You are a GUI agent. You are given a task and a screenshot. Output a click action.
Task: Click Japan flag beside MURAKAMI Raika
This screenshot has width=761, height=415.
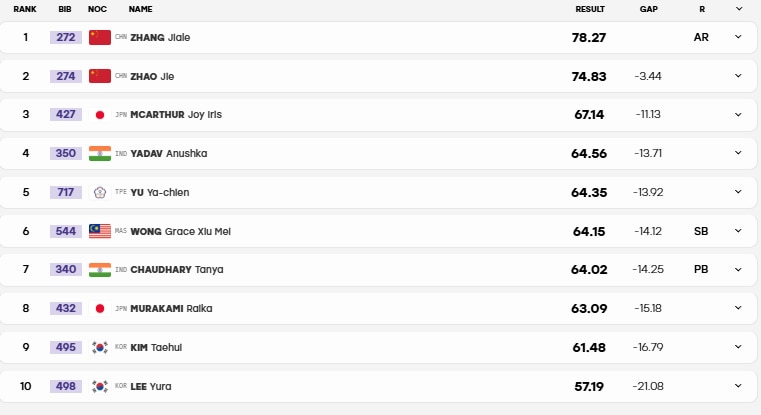(99, 308)
